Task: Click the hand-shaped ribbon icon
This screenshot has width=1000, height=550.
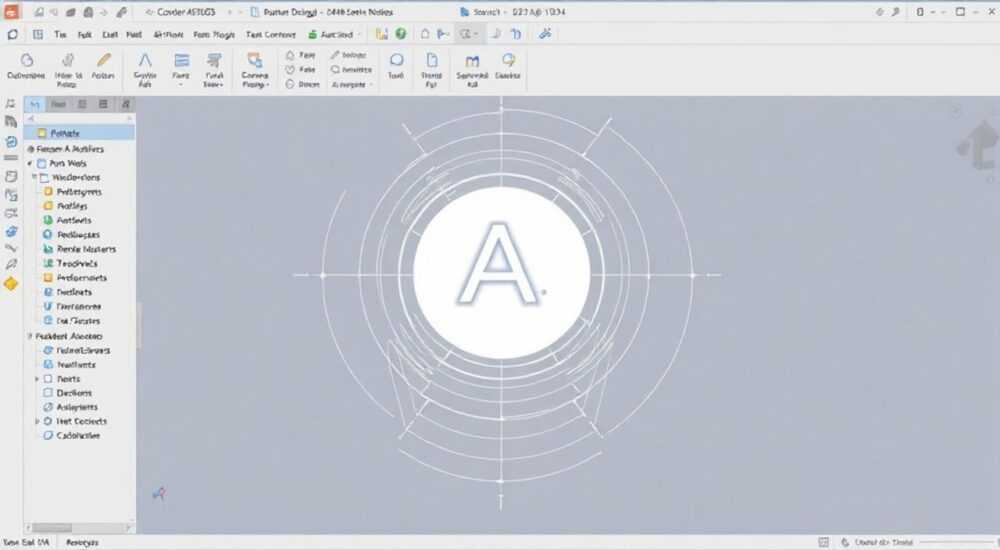Action: pyautogui.click(x=68, y=60)
